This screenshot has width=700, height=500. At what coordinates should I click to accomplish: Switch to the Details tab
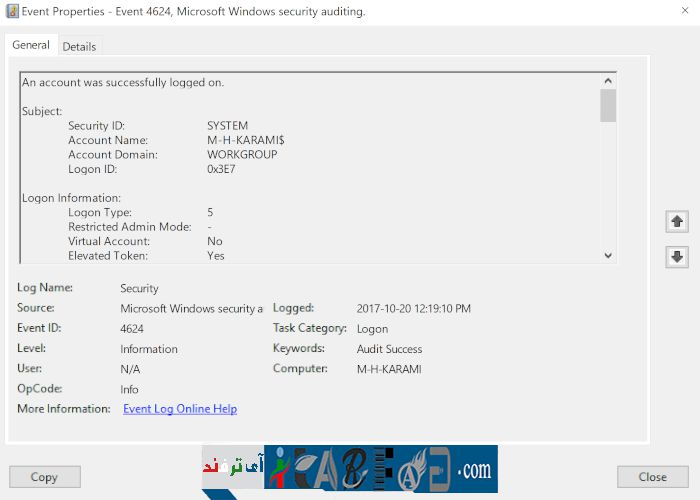coord(79,47)
